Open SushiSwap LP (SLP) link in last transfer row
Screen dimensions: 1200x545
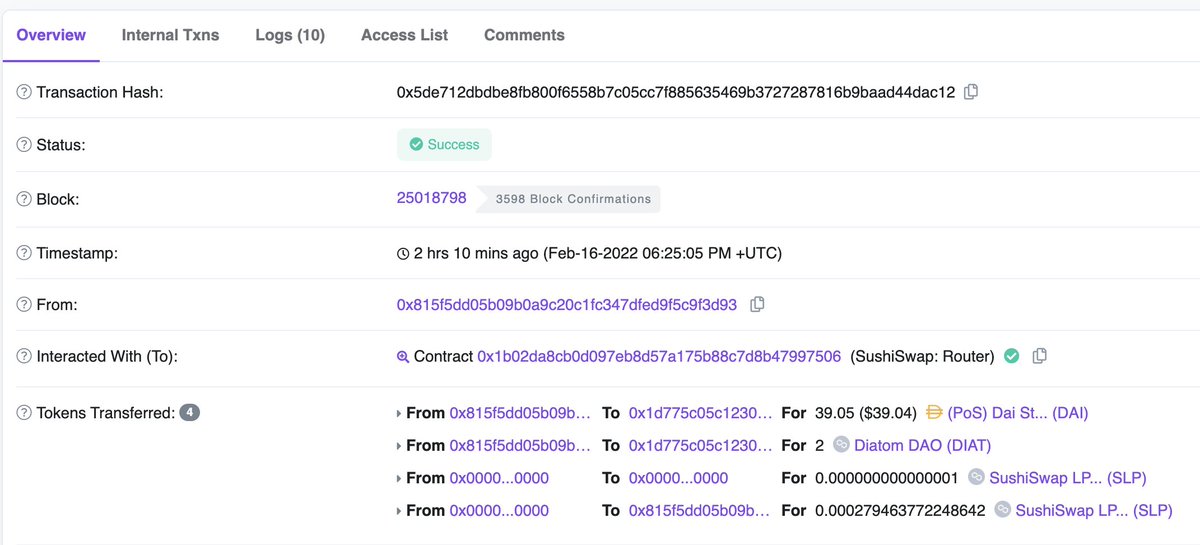click(1094, 510)
